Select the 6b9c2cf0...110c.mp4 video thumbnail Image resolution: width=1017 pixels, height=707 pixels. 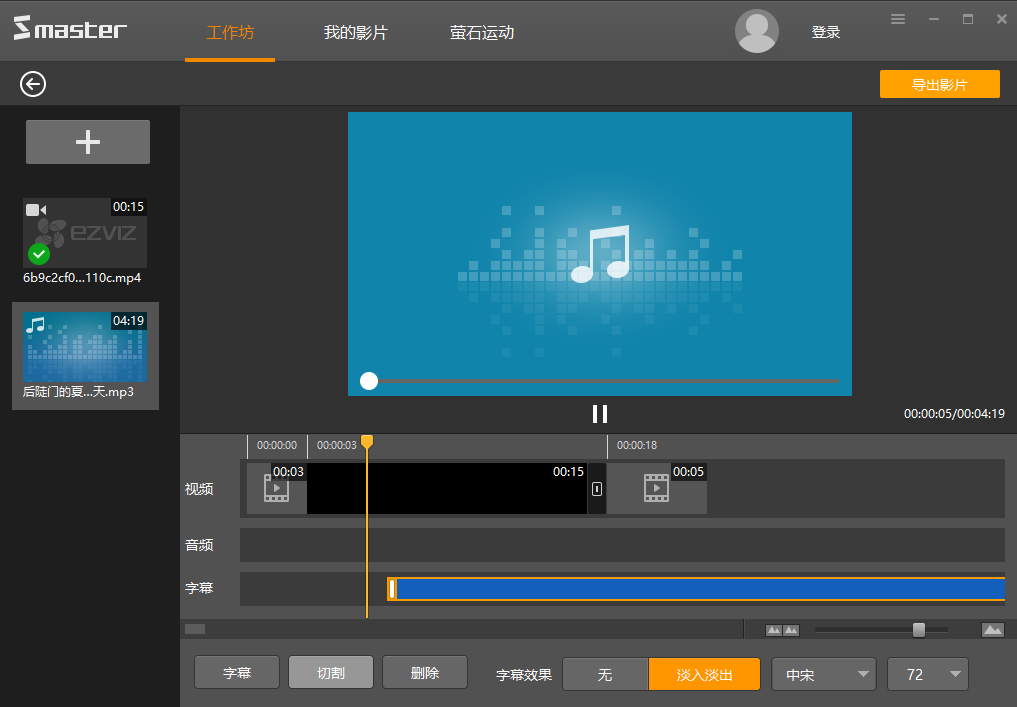[x=85, y=233]
